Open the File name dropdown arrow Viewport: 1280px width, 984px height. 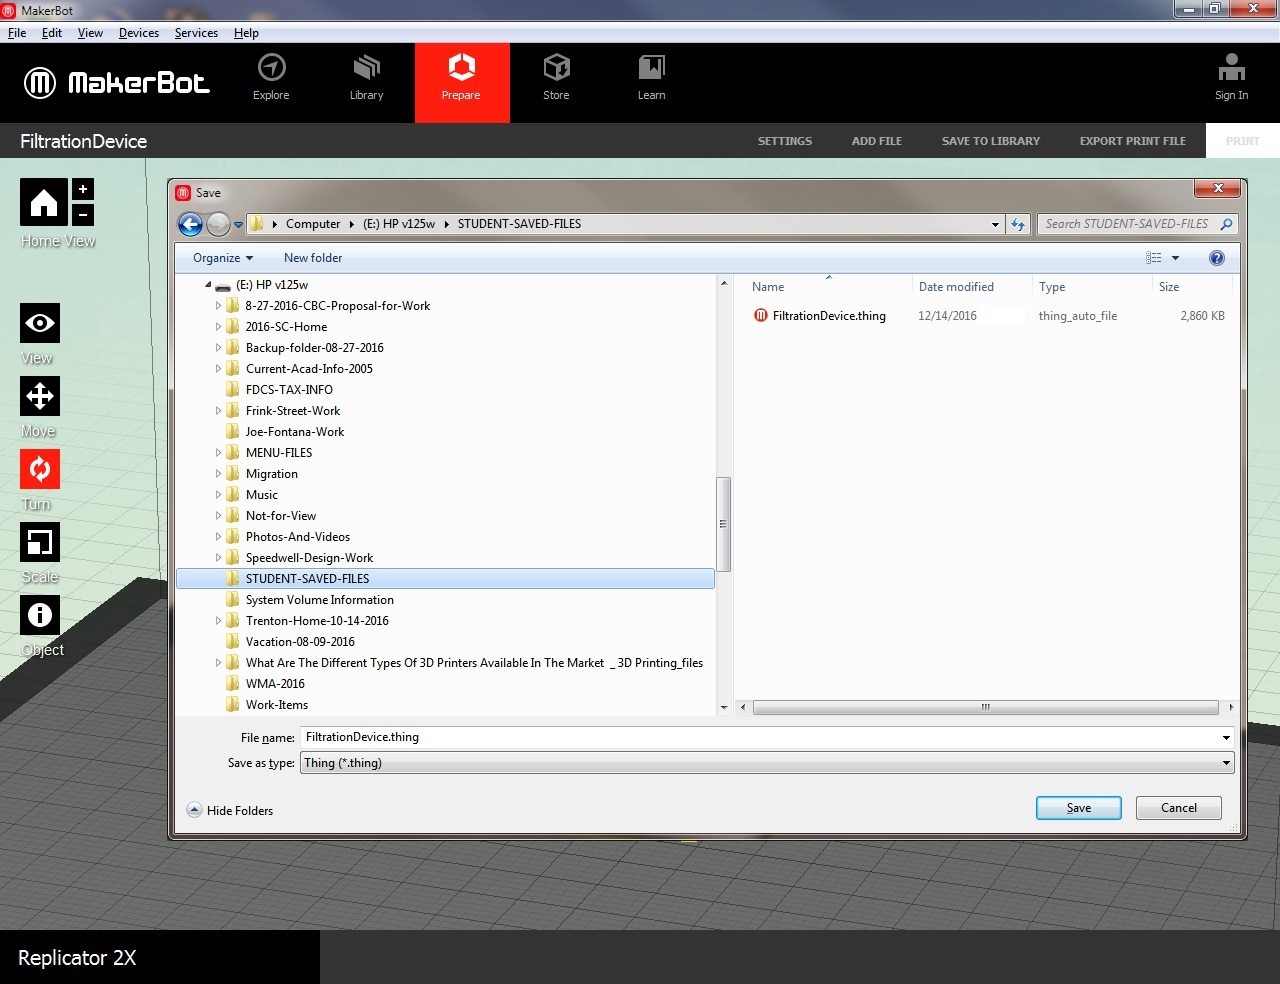[x=1226, y=738]
